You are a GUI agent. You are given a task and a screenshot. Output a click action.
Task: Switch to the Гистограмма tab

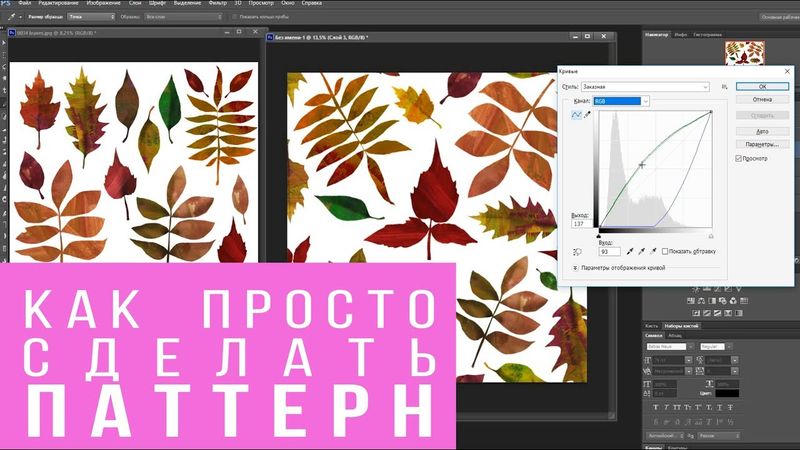point(707,35)
